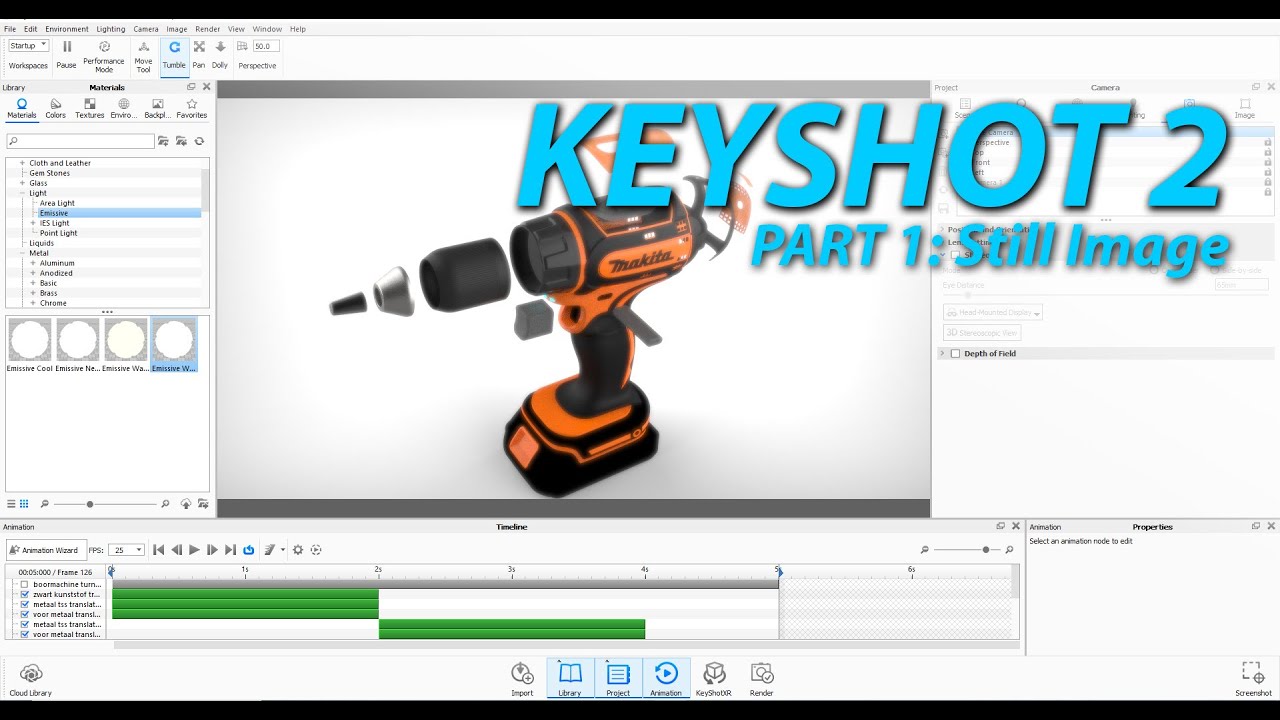Take a Screenshot of the view
The image size is (1280, 720).
1253,679
